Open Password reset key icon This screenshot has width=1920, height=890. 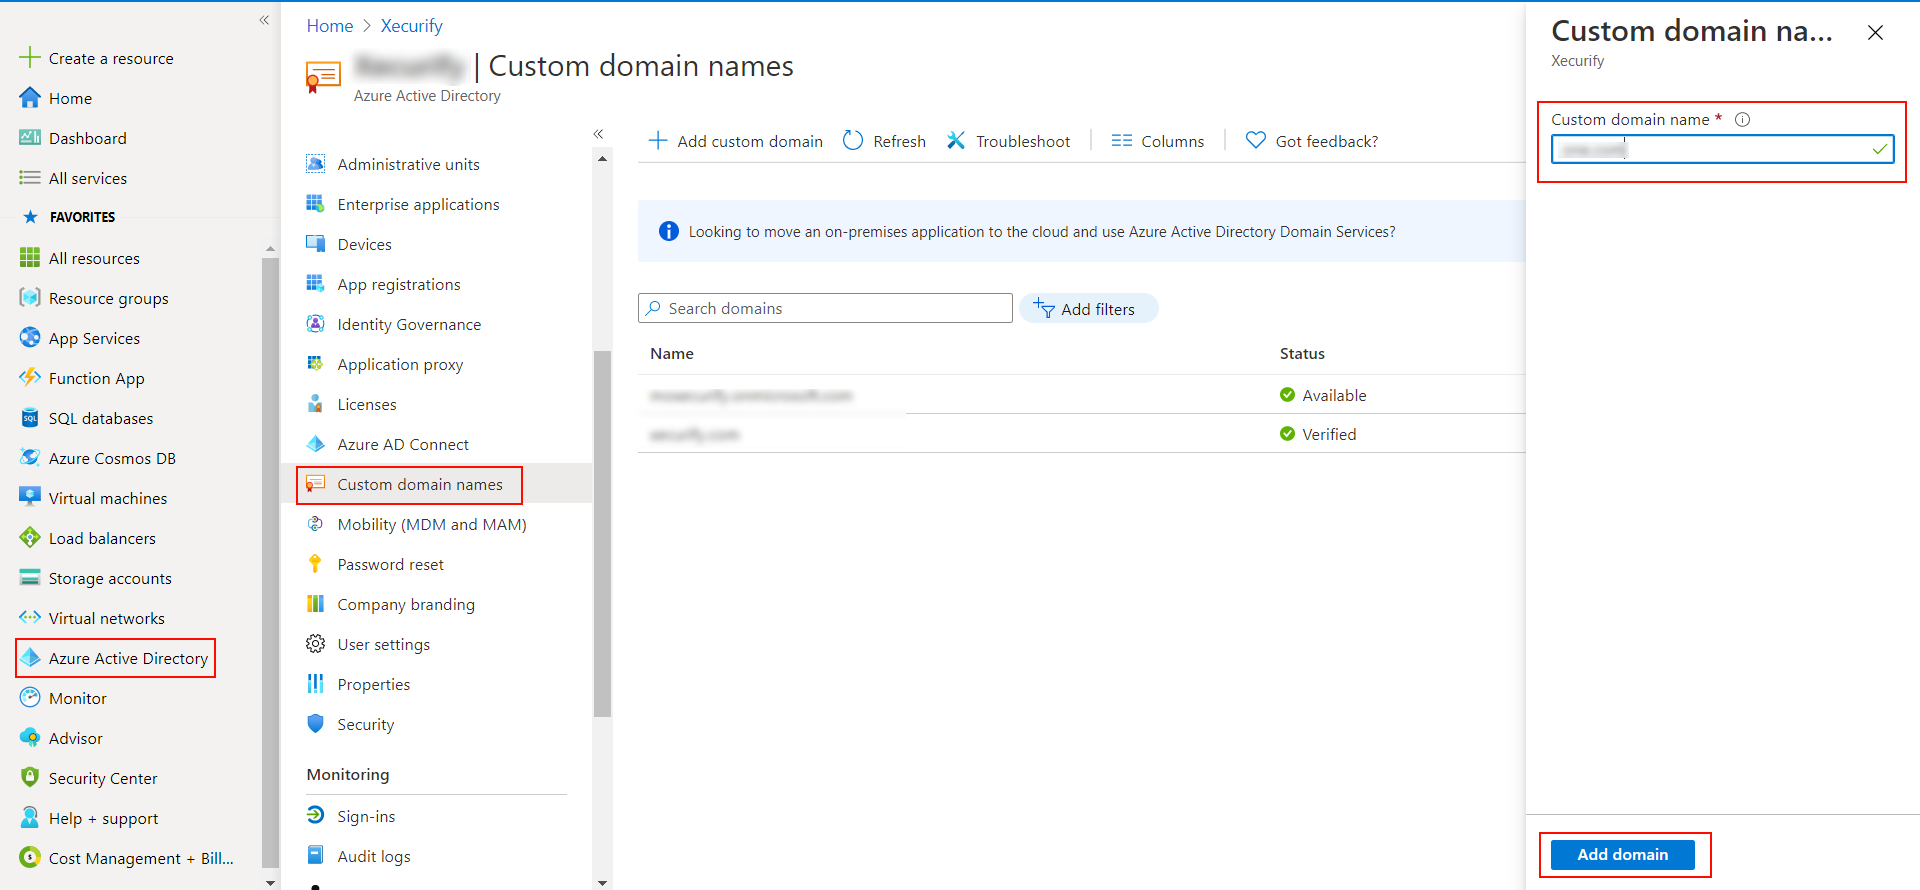[315, 564]
